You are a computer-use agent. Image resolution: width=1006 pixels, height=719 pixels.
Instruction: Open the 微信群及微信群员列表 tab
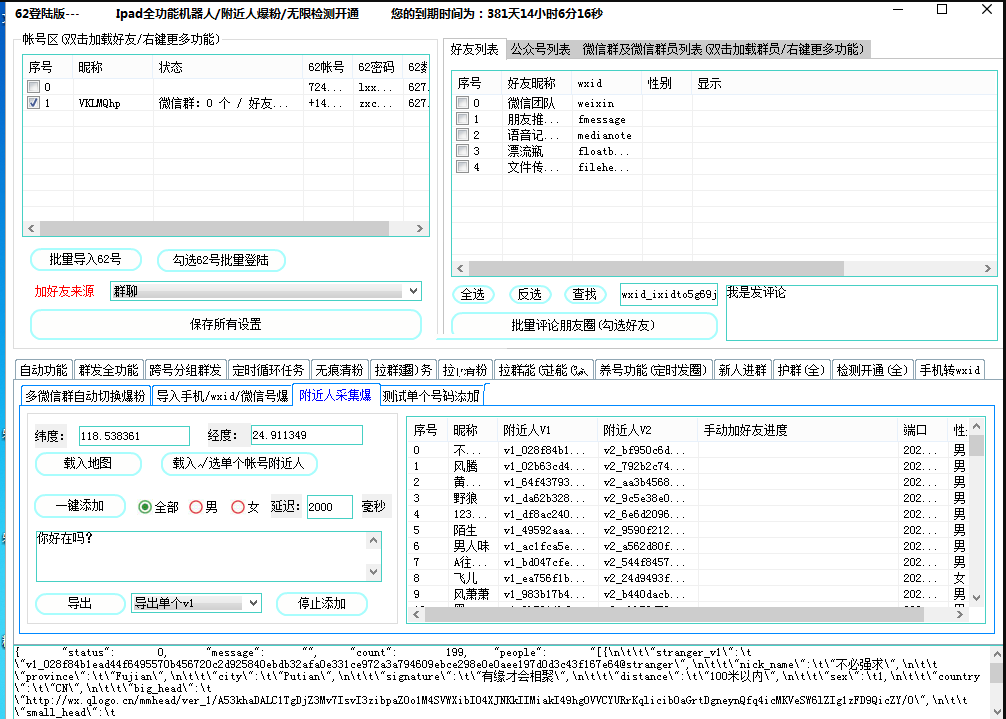coord(723,49)
